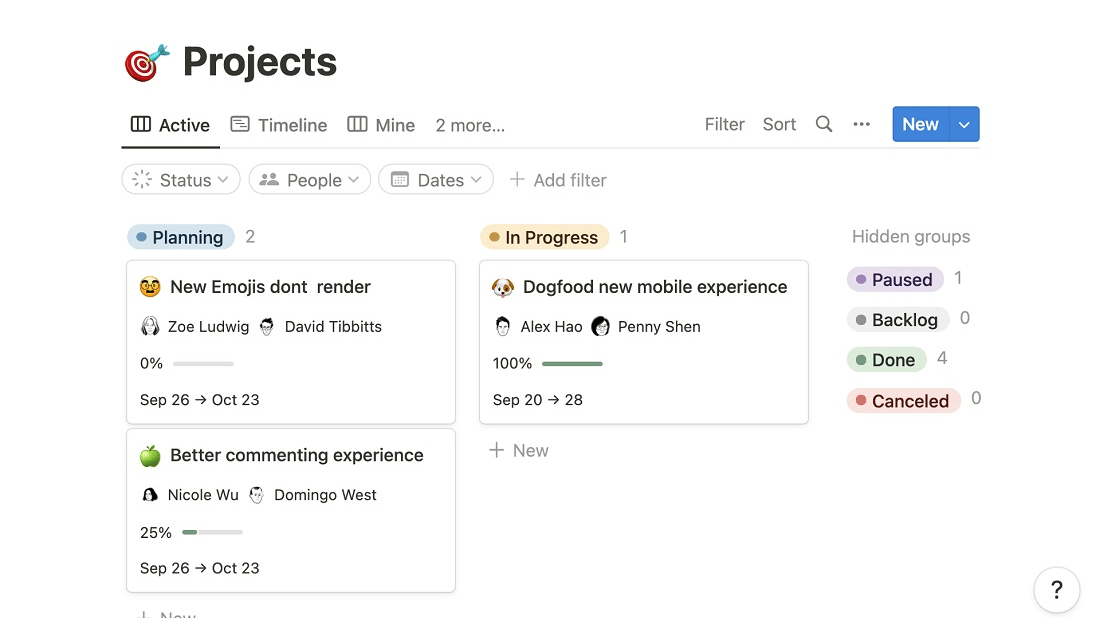Screen dimensions: 1100x618
Task: Open the help question mark button
Action: tap(1056, 589)
